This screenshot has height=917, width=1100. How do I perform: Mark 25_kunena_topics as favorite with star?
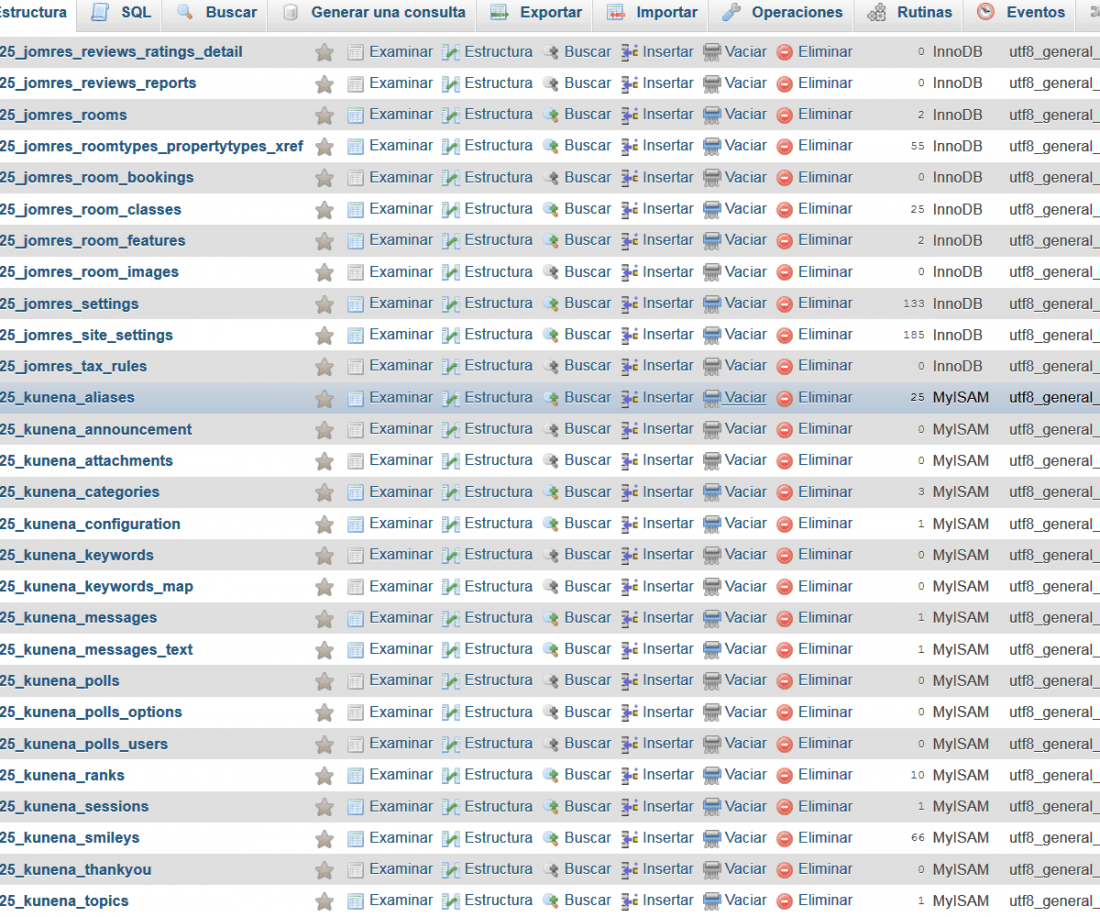(324, 902)
